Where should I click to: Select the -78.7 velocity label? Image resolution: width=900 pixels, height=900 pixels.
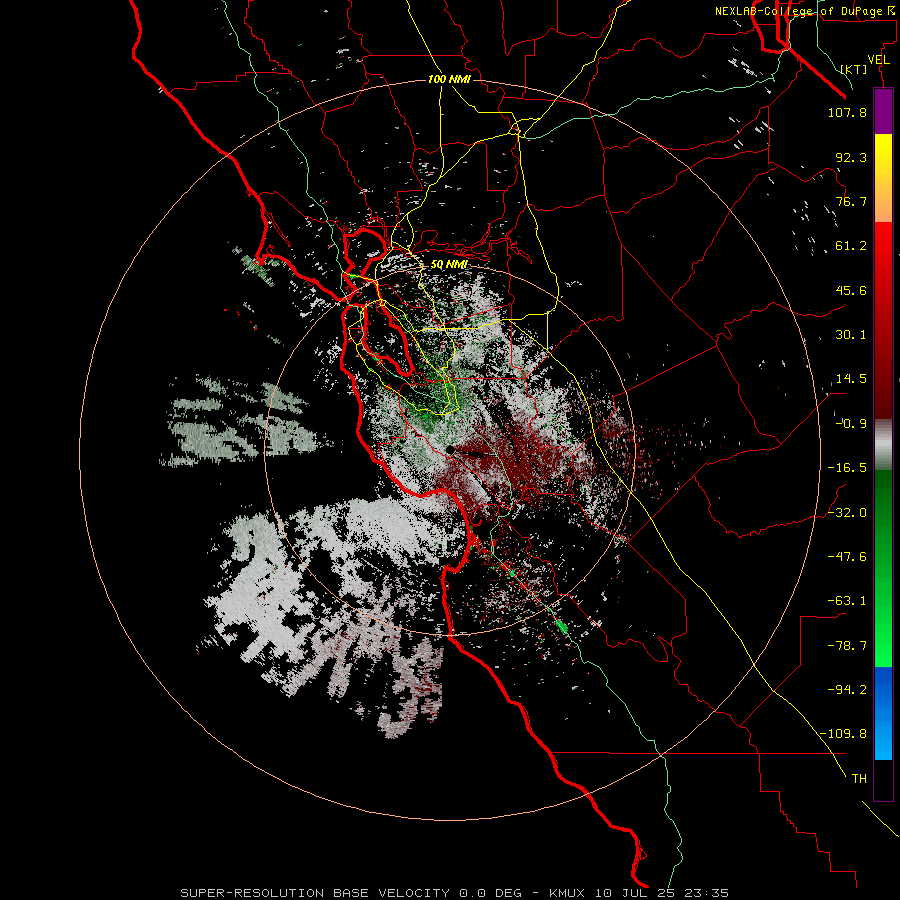pos(847,646)
